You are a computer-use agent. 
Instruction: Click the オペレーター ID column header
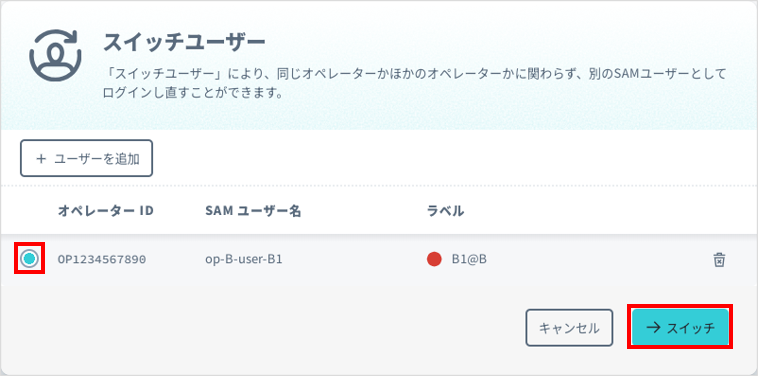click(106, 211)
